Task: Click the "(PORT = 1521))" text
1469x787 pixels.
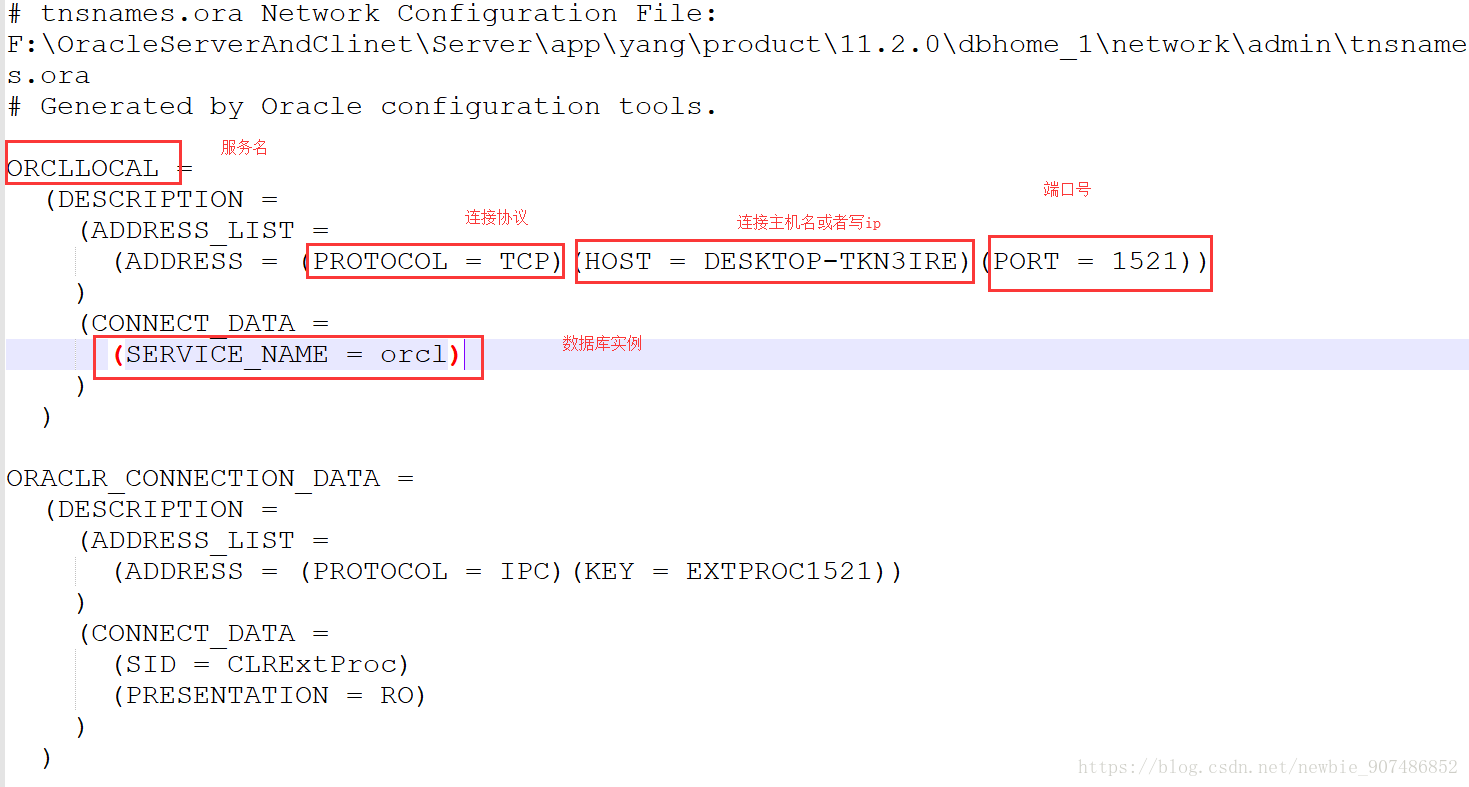Action: [x=1094, y=262]
